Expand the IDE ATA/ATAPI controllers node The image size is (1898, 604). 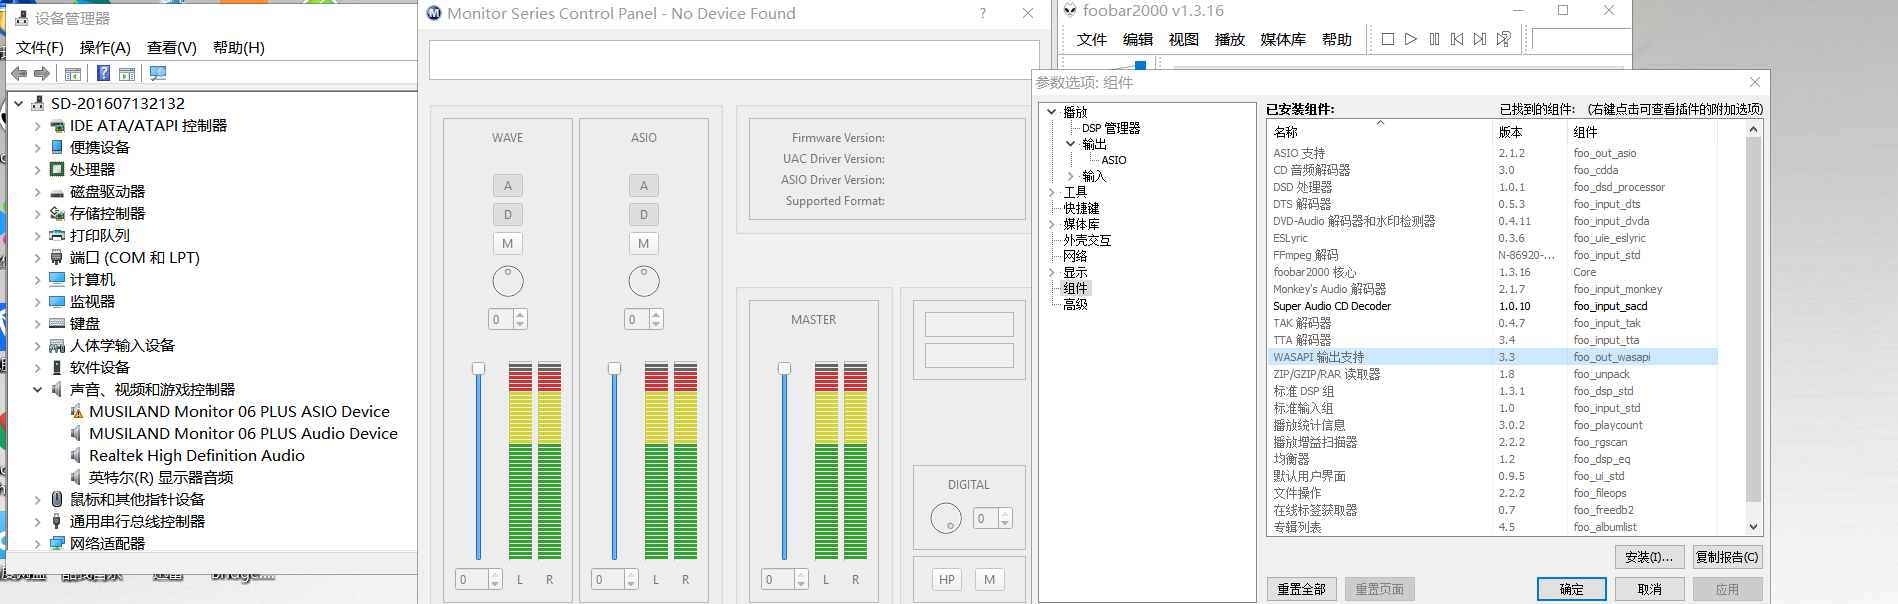pyautogui.click(x=38, y=126)
